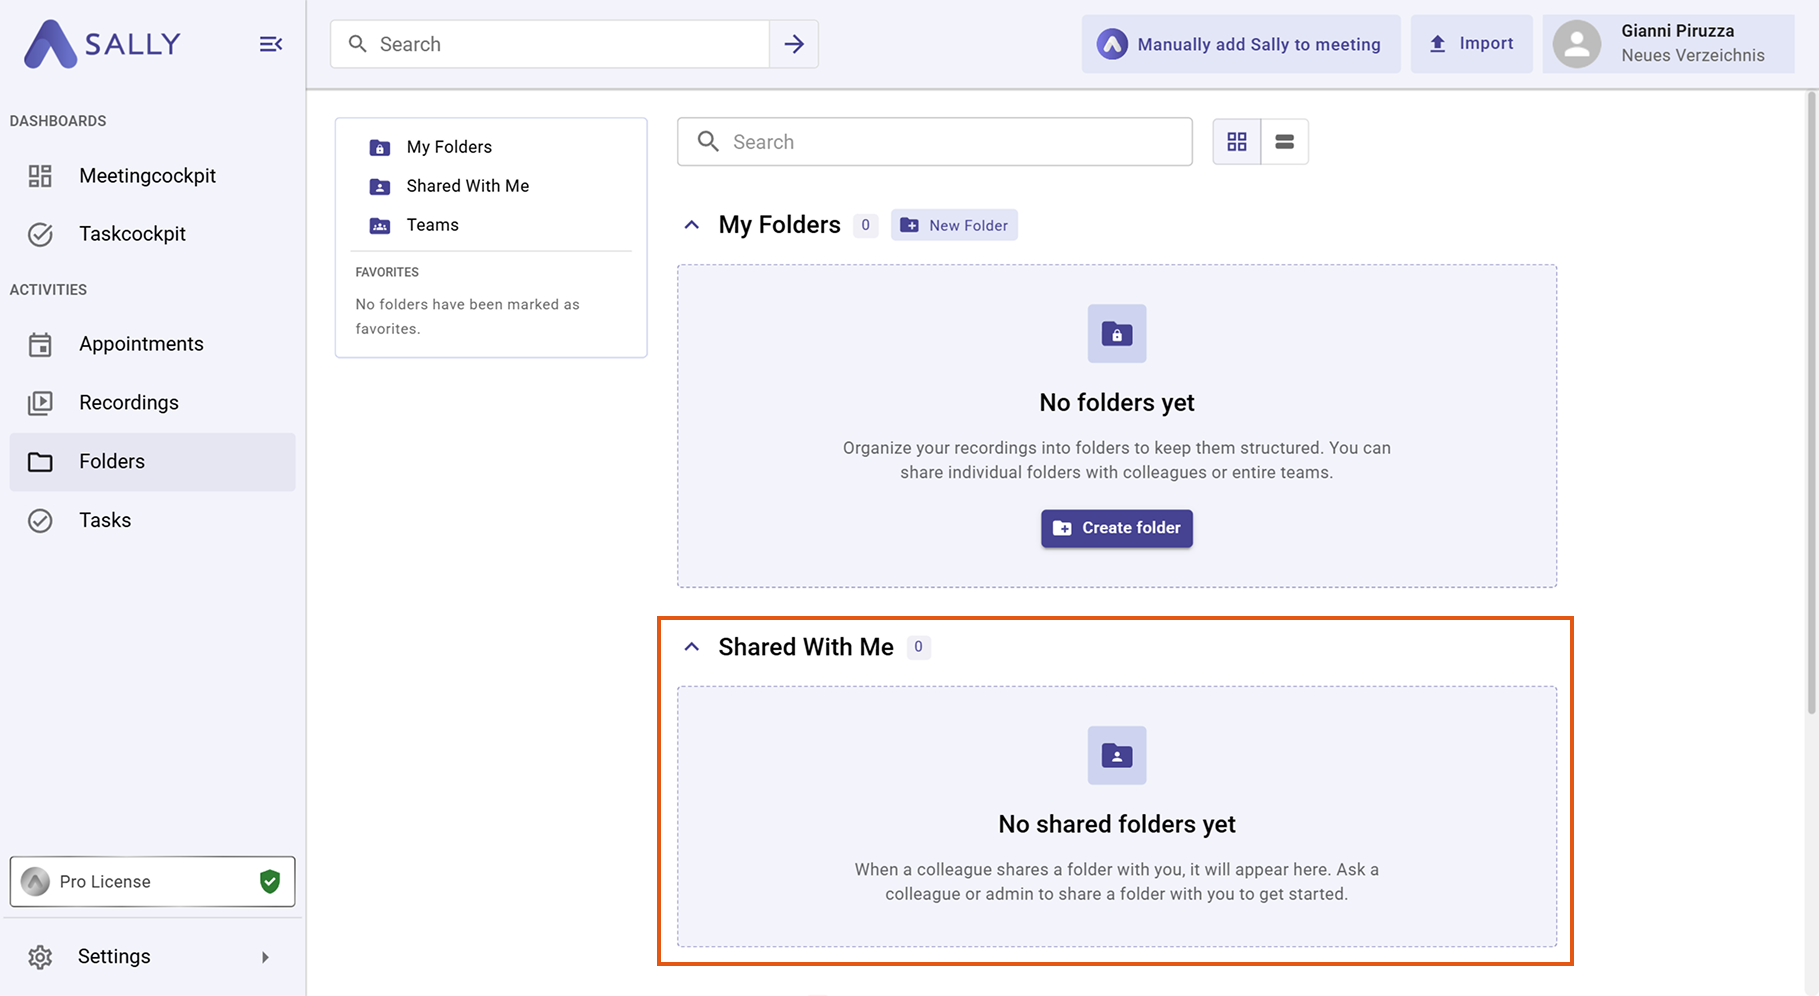
Task: Click the Sally logo
Action: click(102, 44)
